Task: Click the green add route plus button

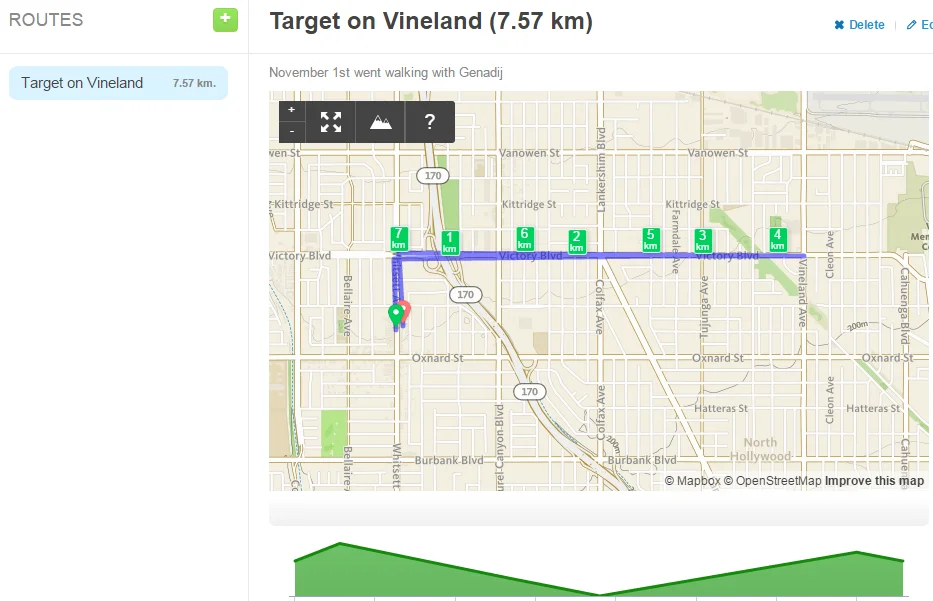Action: coord(225,19)
